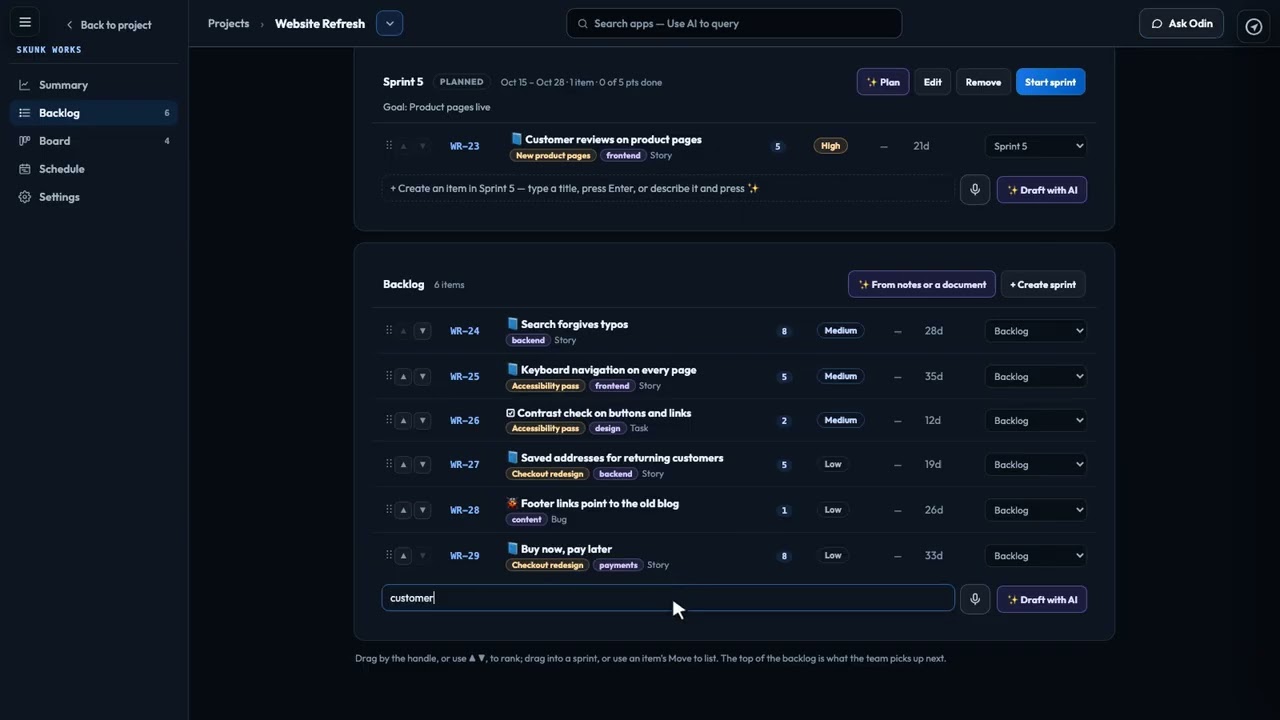The image size is (1280, 720).
Task: Move WR-27 up with its arrow
Action: (404, 465)
